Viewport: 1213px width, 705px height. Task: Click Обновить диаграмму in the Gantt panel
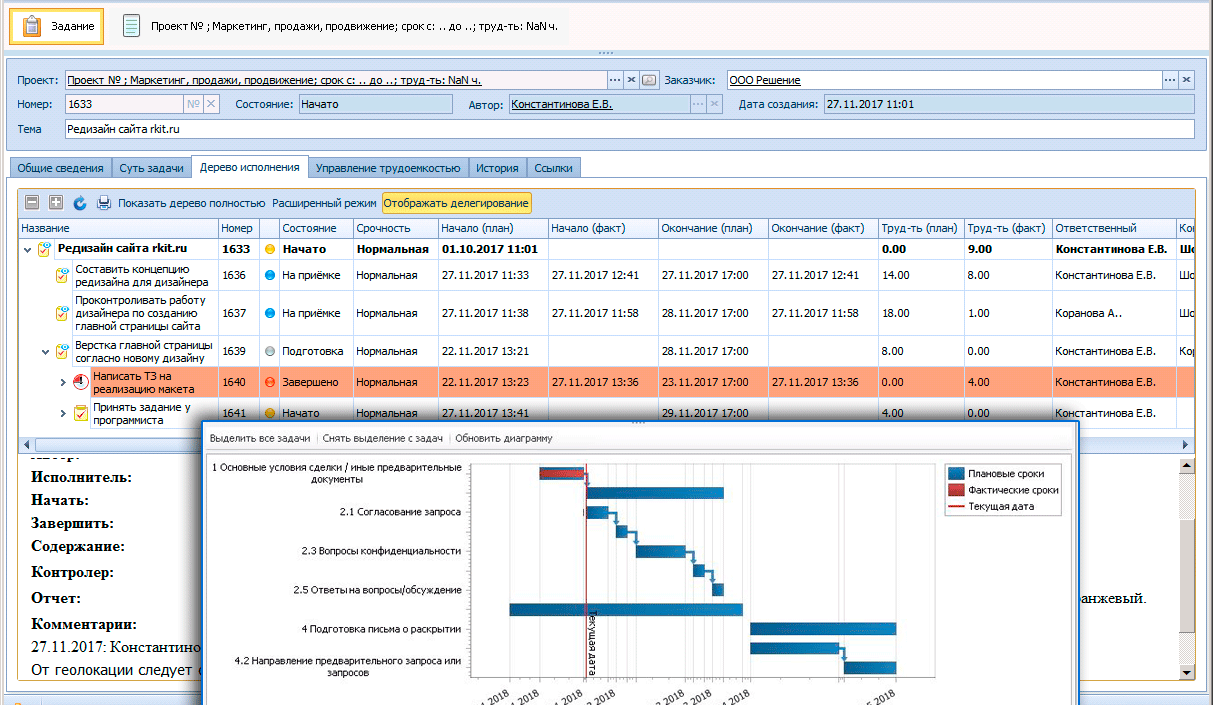pyautogui.click(x=503, y=438)
